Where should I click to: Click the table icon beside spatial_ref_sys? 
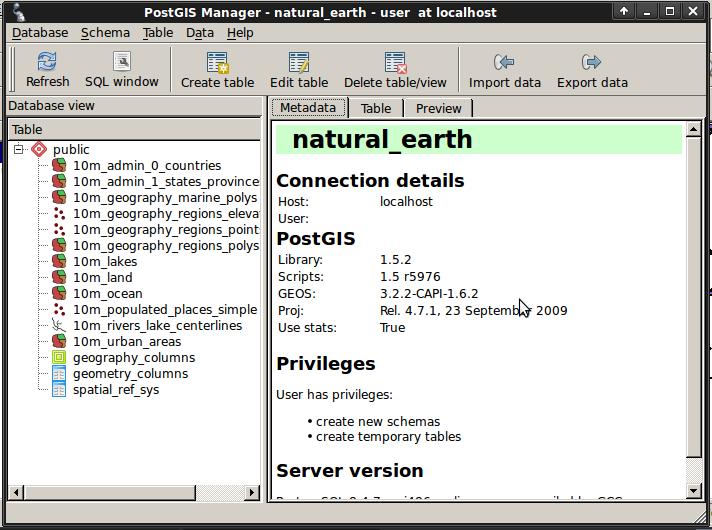click(59, 390)
